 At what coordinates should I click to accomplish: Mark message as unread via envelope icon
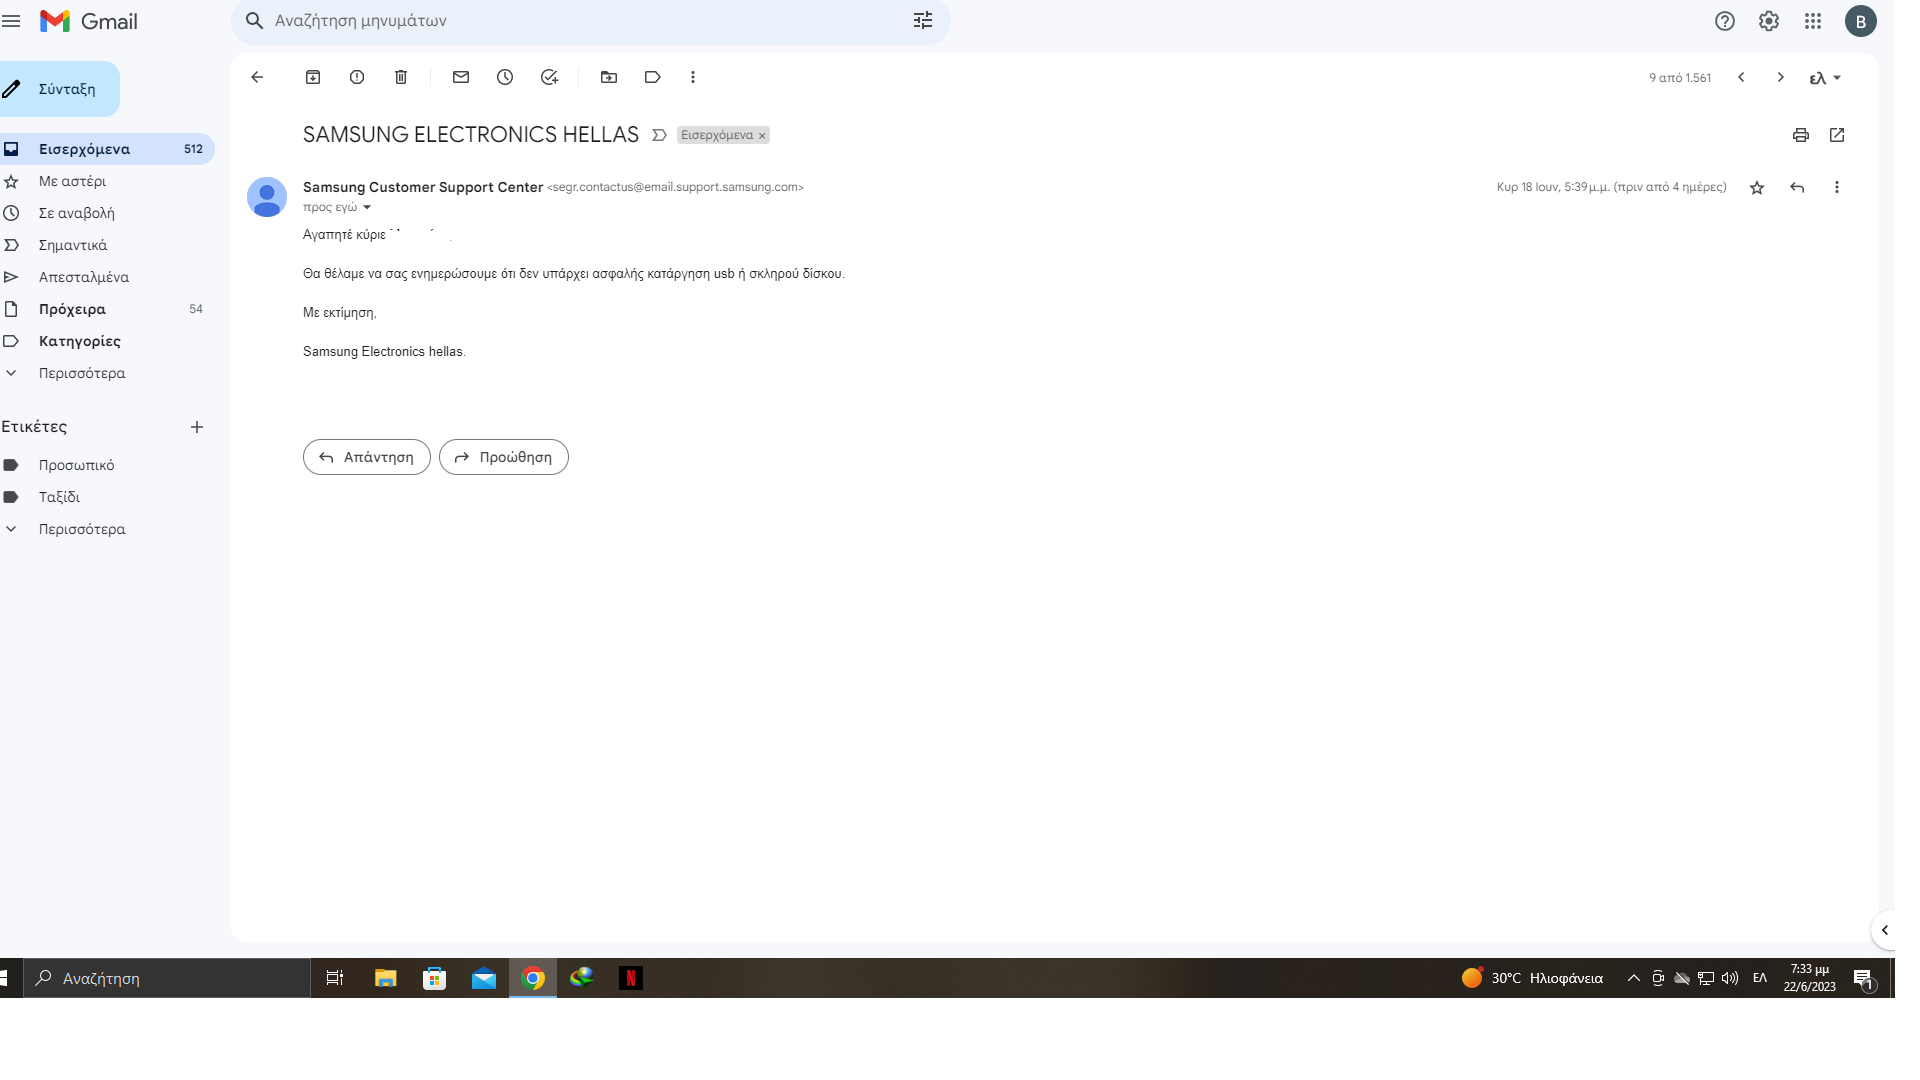[461, 77]
